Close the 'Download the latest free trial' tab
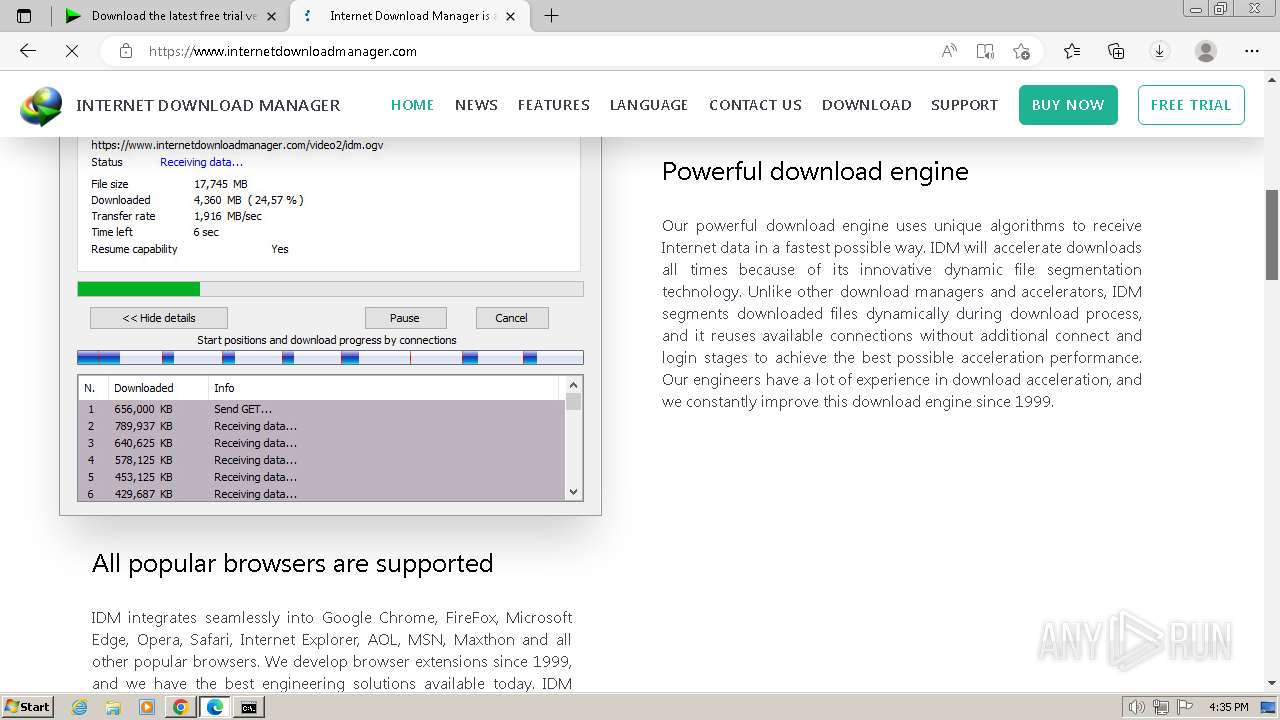Image resolution: width=1280 pixels, height=720 pixels. click(x=271, y=16)
